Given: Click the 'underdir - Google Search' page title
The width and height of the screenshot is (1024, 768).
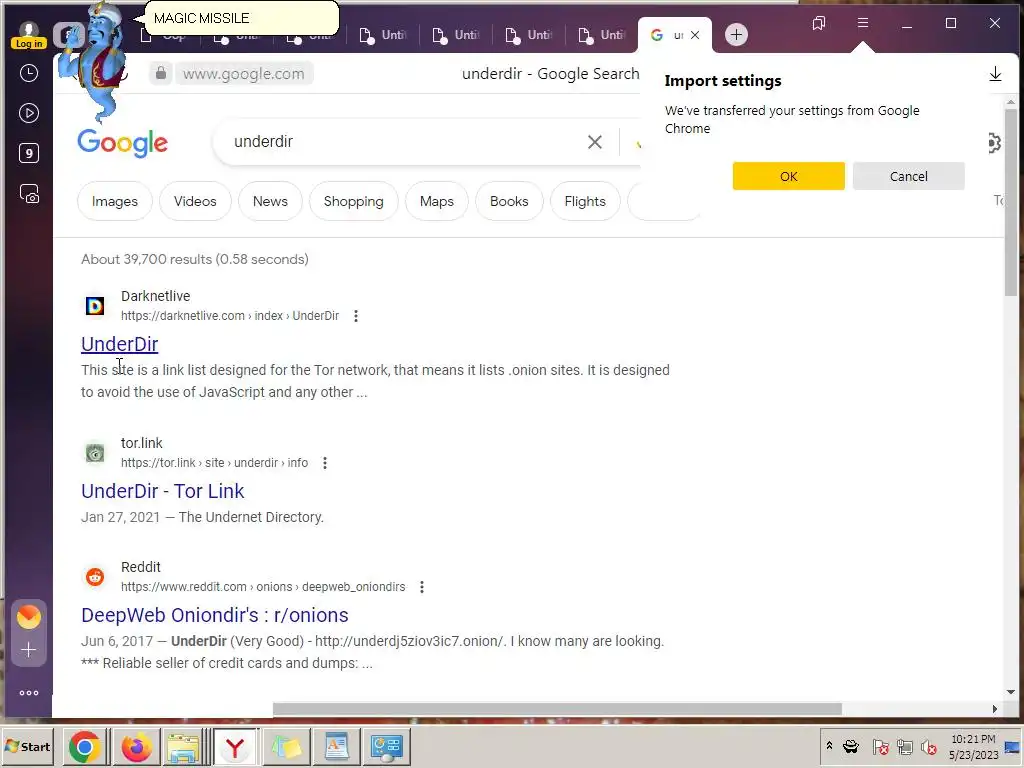Looking at the screenshot, I should [551, 74].
